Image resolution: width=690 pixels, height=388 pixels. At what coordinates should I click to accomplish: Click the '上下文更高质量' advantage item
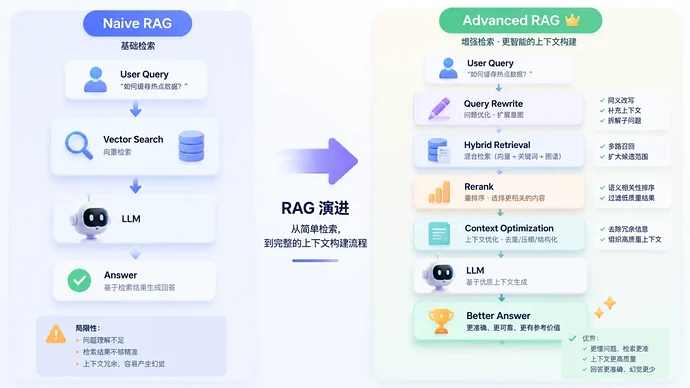point(613,359)
